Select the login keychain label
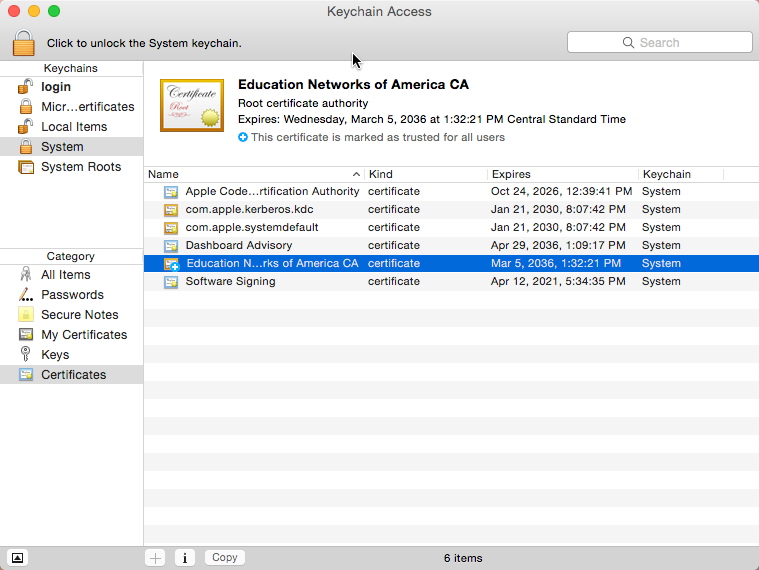Viewport: 759px width, 570px height. 56,87
